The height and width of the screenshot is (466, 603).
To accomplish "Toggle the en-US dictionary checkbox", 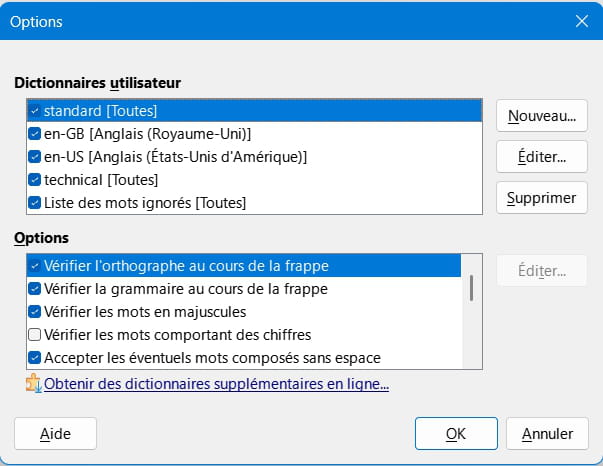I will click(x=35, y=157).
